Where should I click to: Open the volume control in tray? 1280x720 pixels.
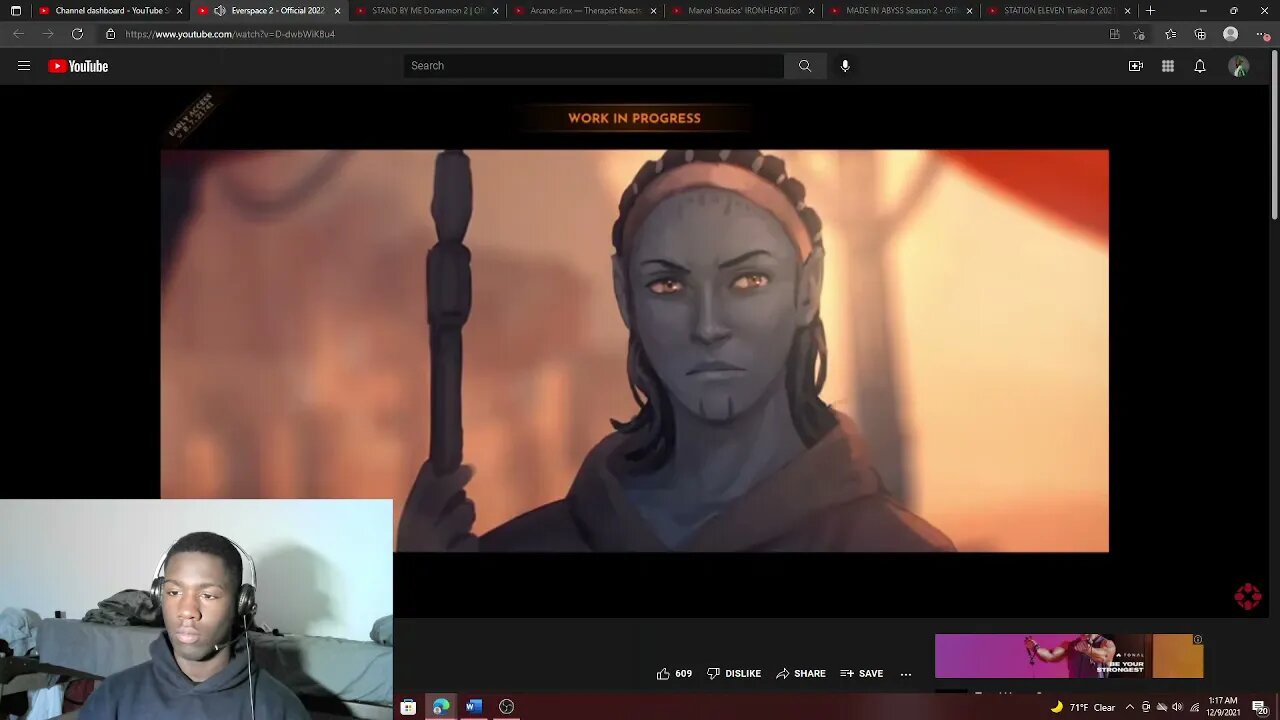1177,707
